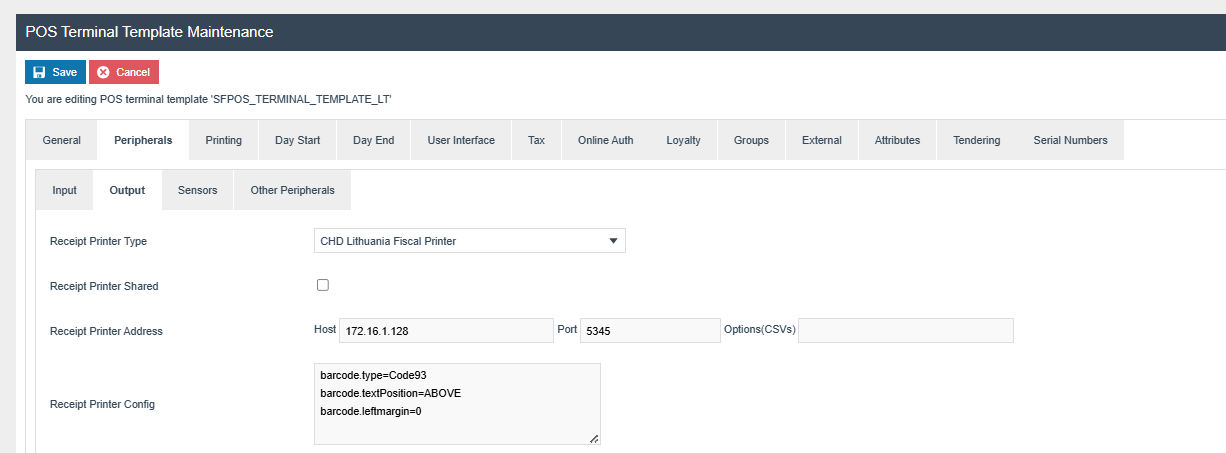Open the Printing tab

pos(223,140)
